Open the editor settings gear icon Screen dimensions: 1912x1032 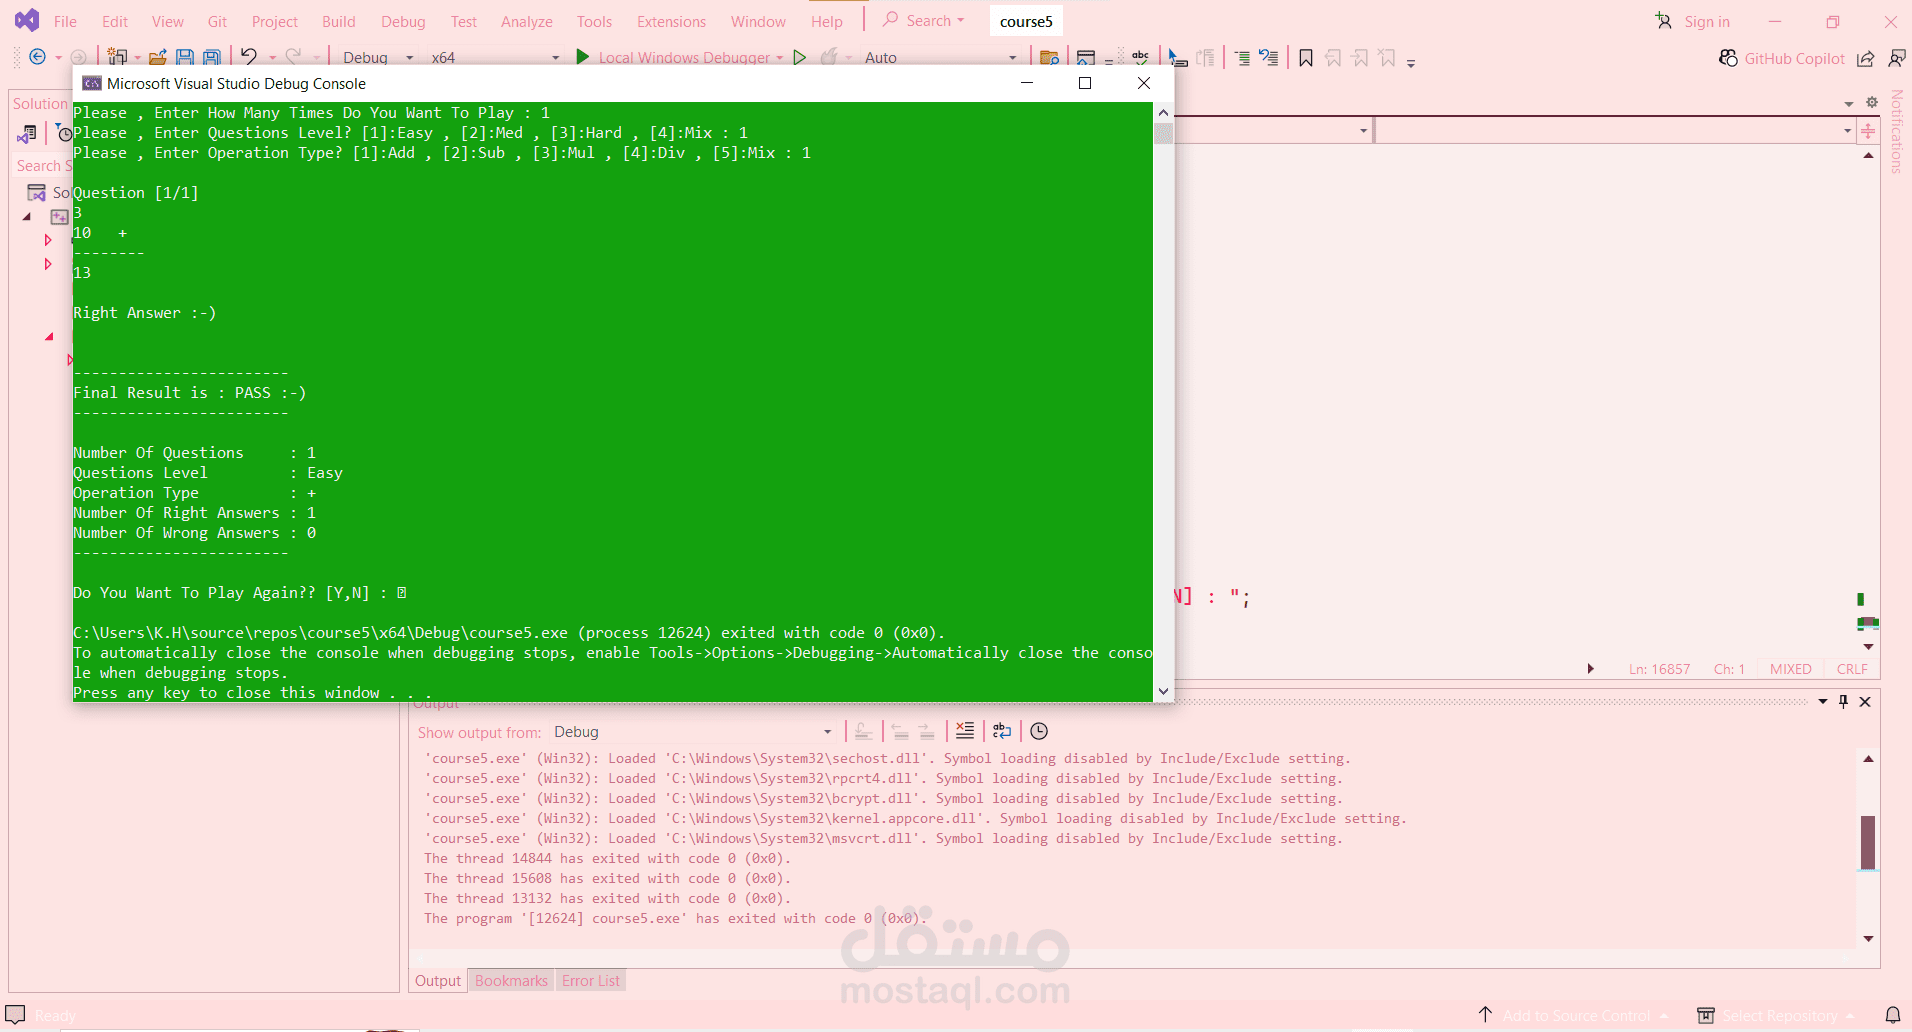(1871, 102)
